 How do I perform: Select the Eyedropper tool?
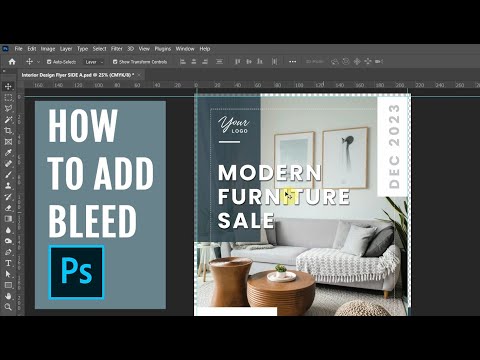tap(8, 153)
